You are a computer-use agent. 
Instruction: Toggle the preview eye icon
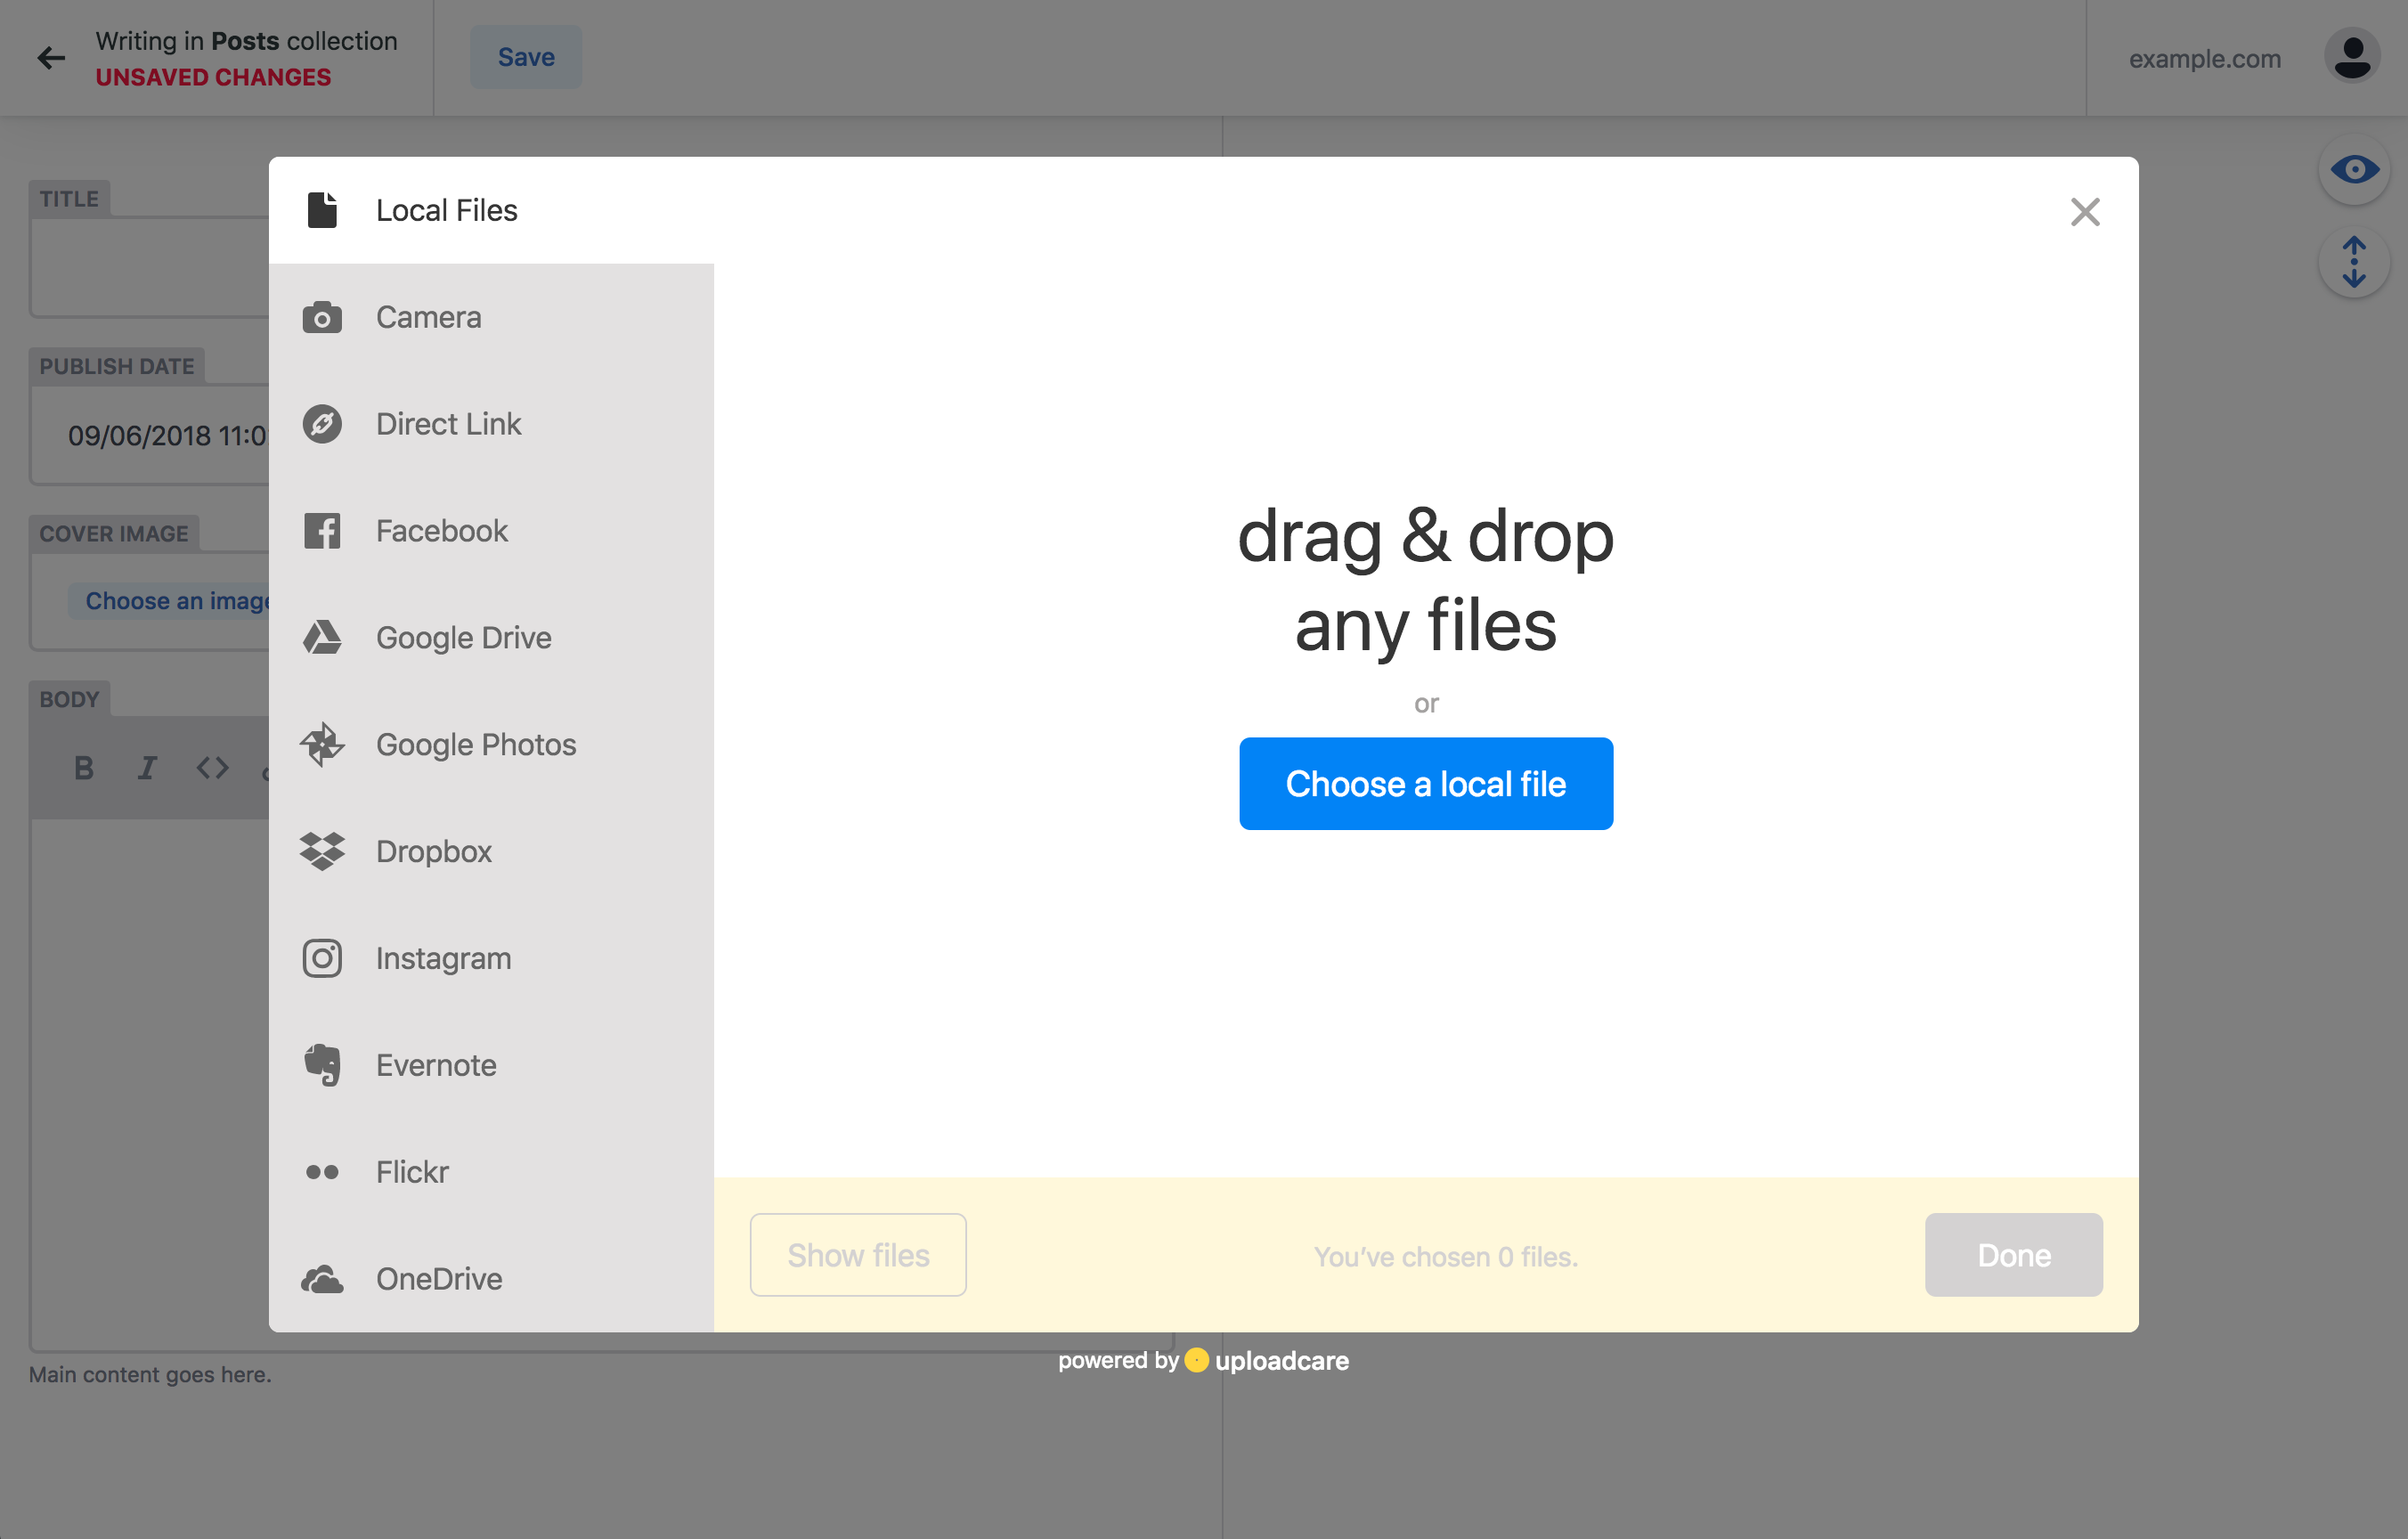pyautogui.click(x=2353, y=168)
